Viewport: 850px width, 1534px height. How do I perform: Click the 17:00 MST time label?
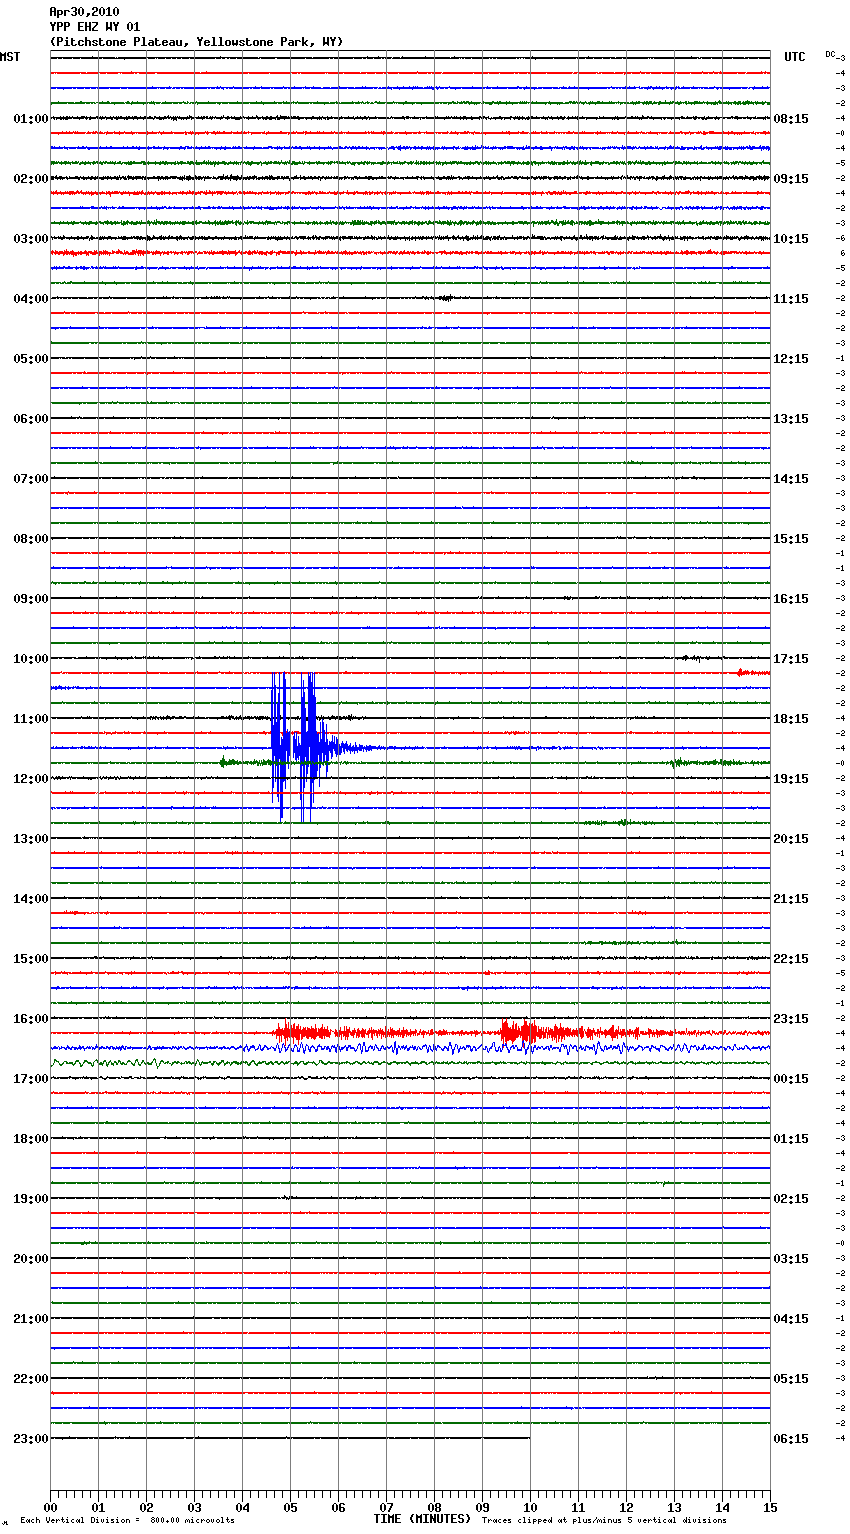pos(30,1079)
